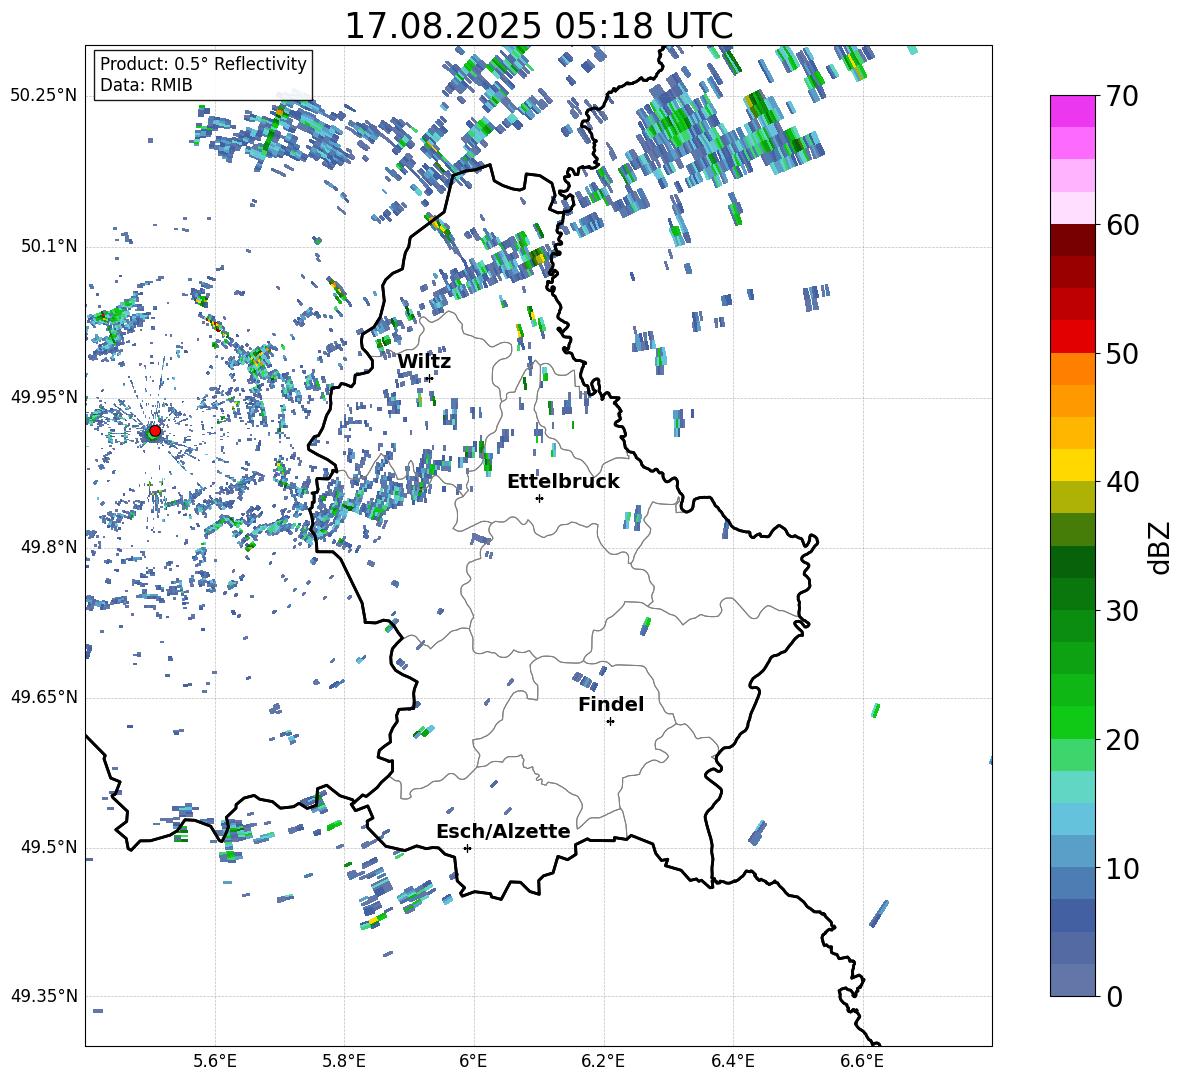Click the 50.1°N latitude label
Viewport: 1184px width, 1081px height.
tap(48, 246)
